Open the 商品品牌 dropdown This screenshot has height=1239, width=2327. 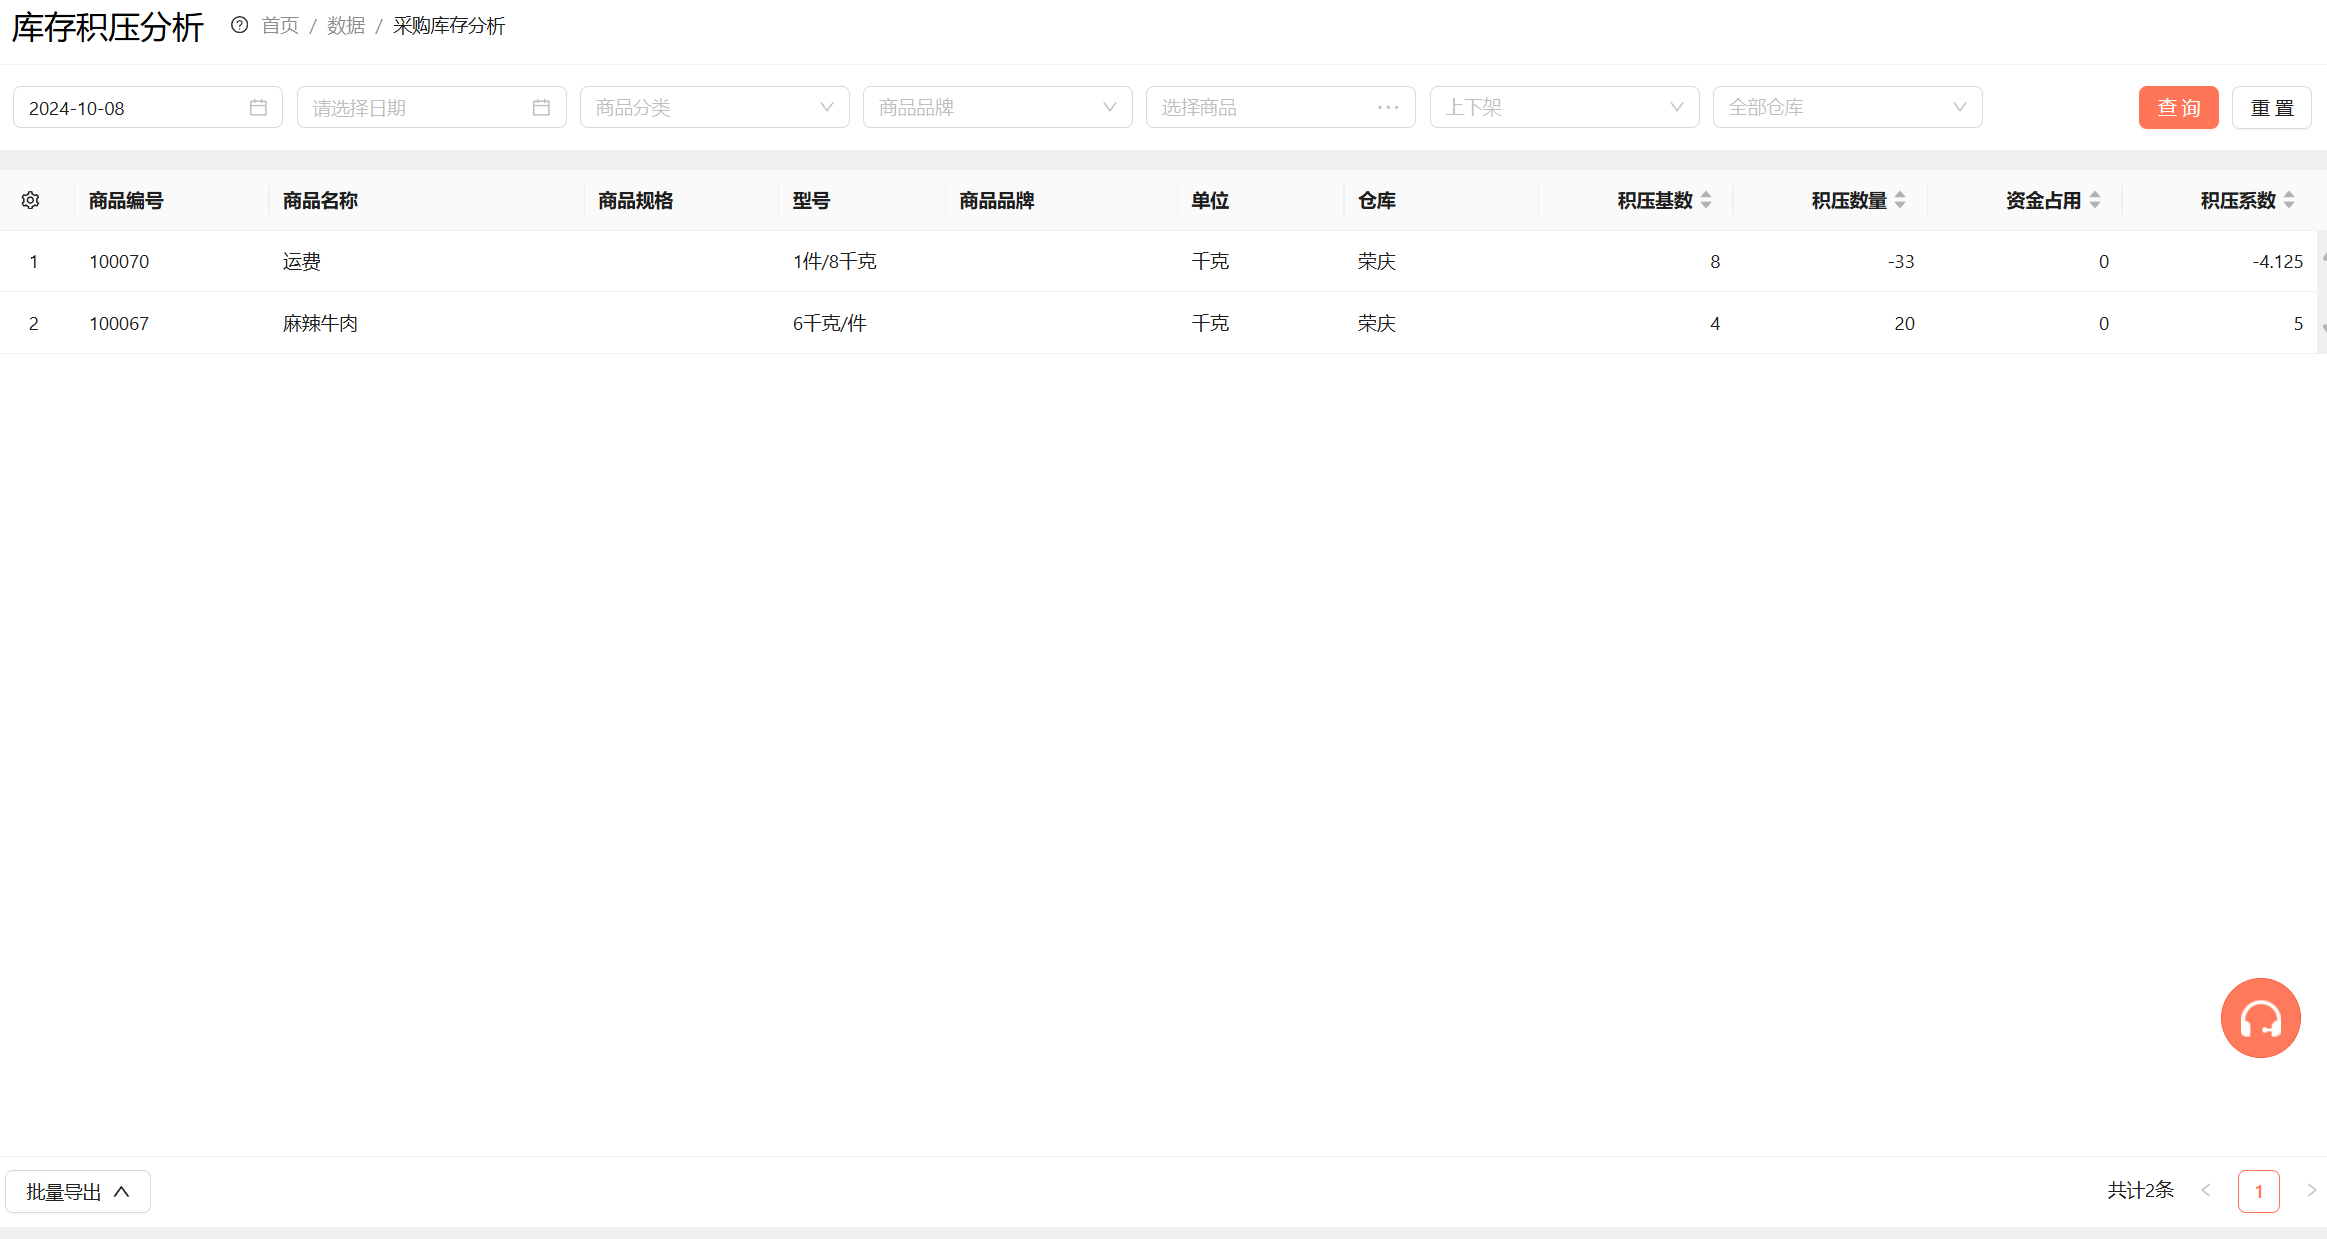click(997, 107)
